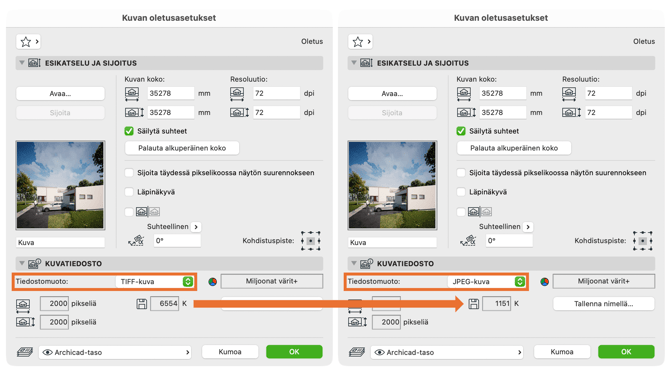Open Suhteellinen popup in left dialog
This screenshot has height=371, width=670.
click(x=196, y=227)
